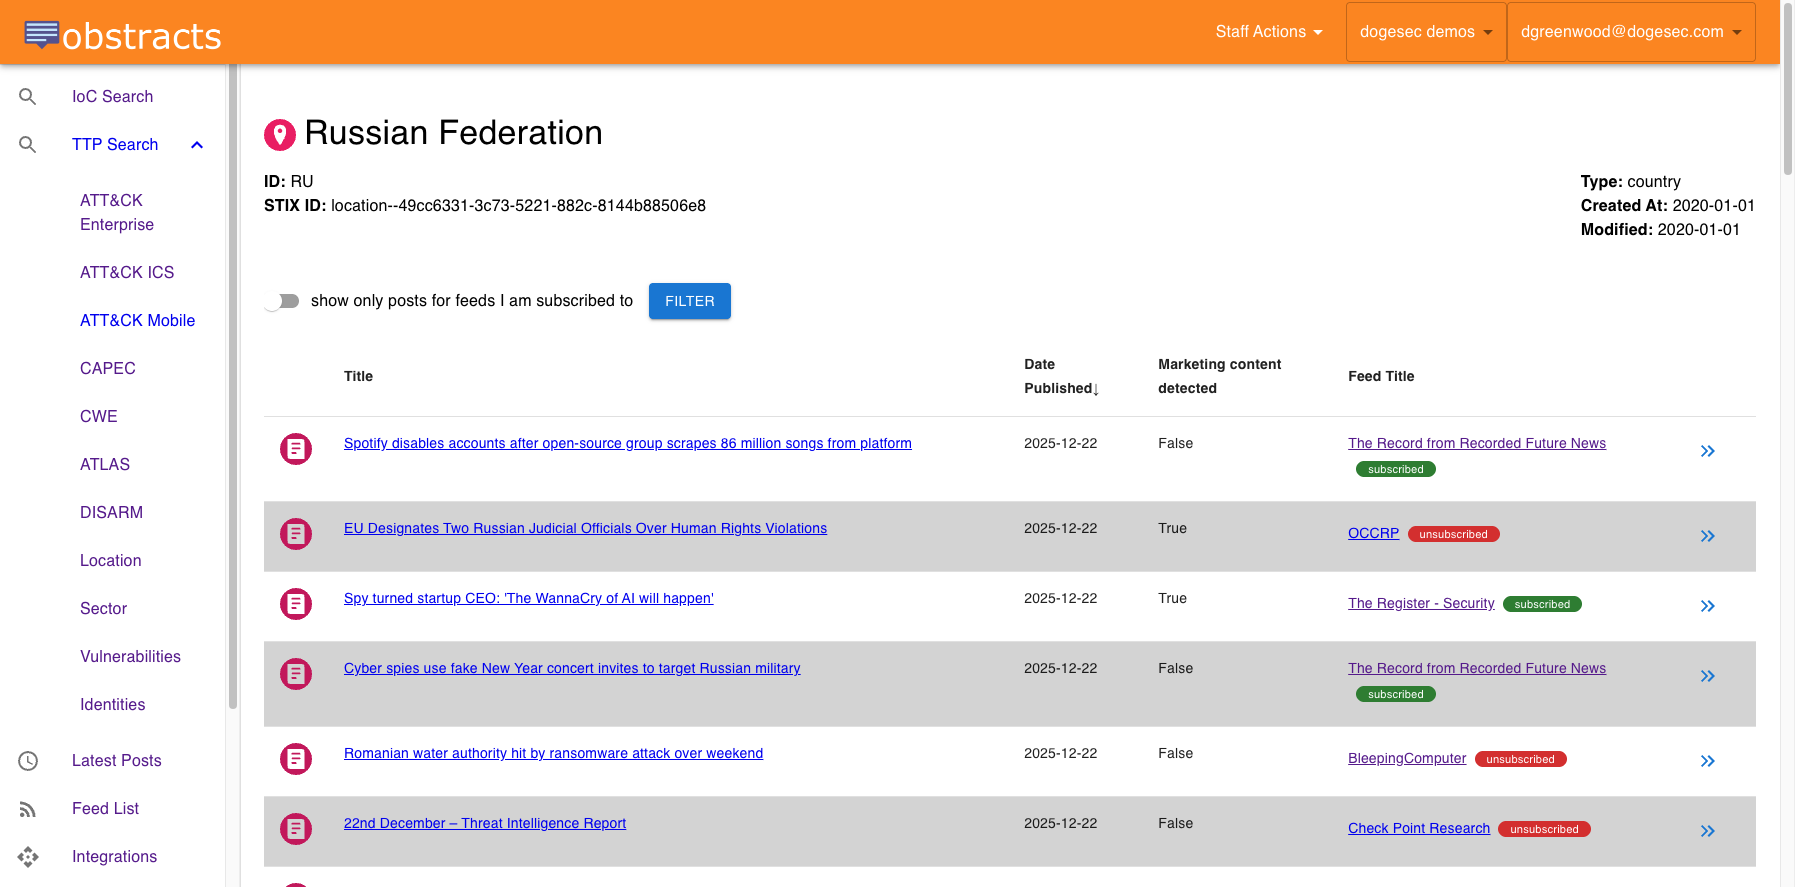The height and width of the screenshot is (887, 1795).
Task: Select ATT&CK Mobile in sidebar
Action: [137, 320]
